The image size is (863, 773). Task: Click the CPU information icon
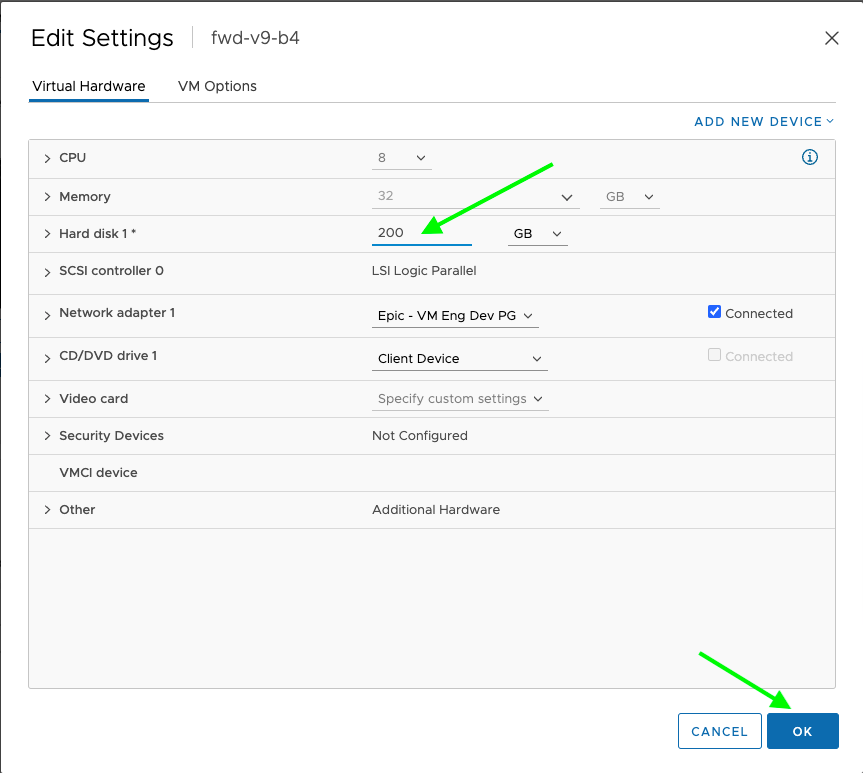click(x=810, y=157)
